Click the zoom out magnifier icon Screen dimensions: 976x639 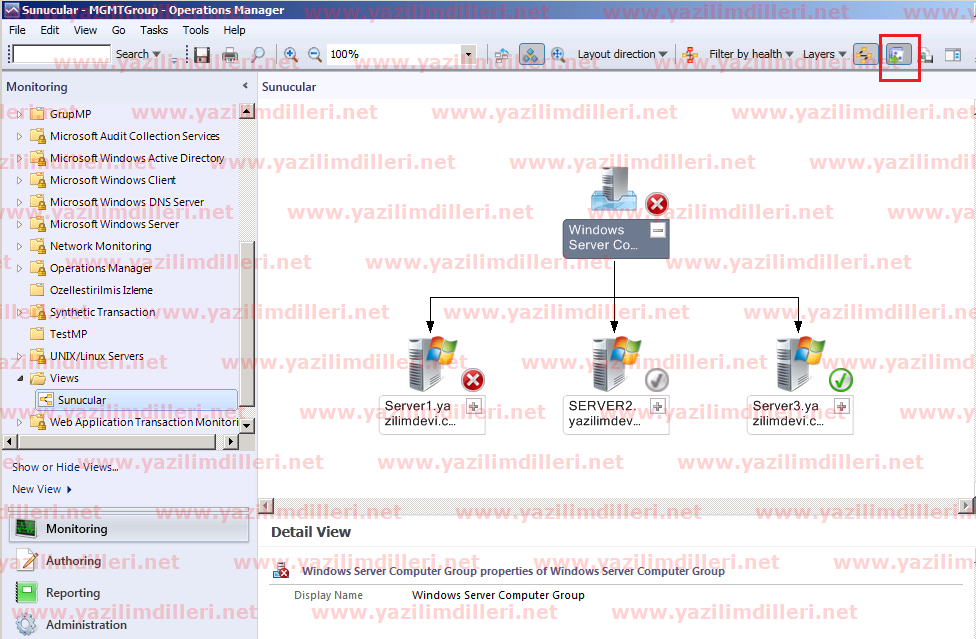(x=314, y=55)
